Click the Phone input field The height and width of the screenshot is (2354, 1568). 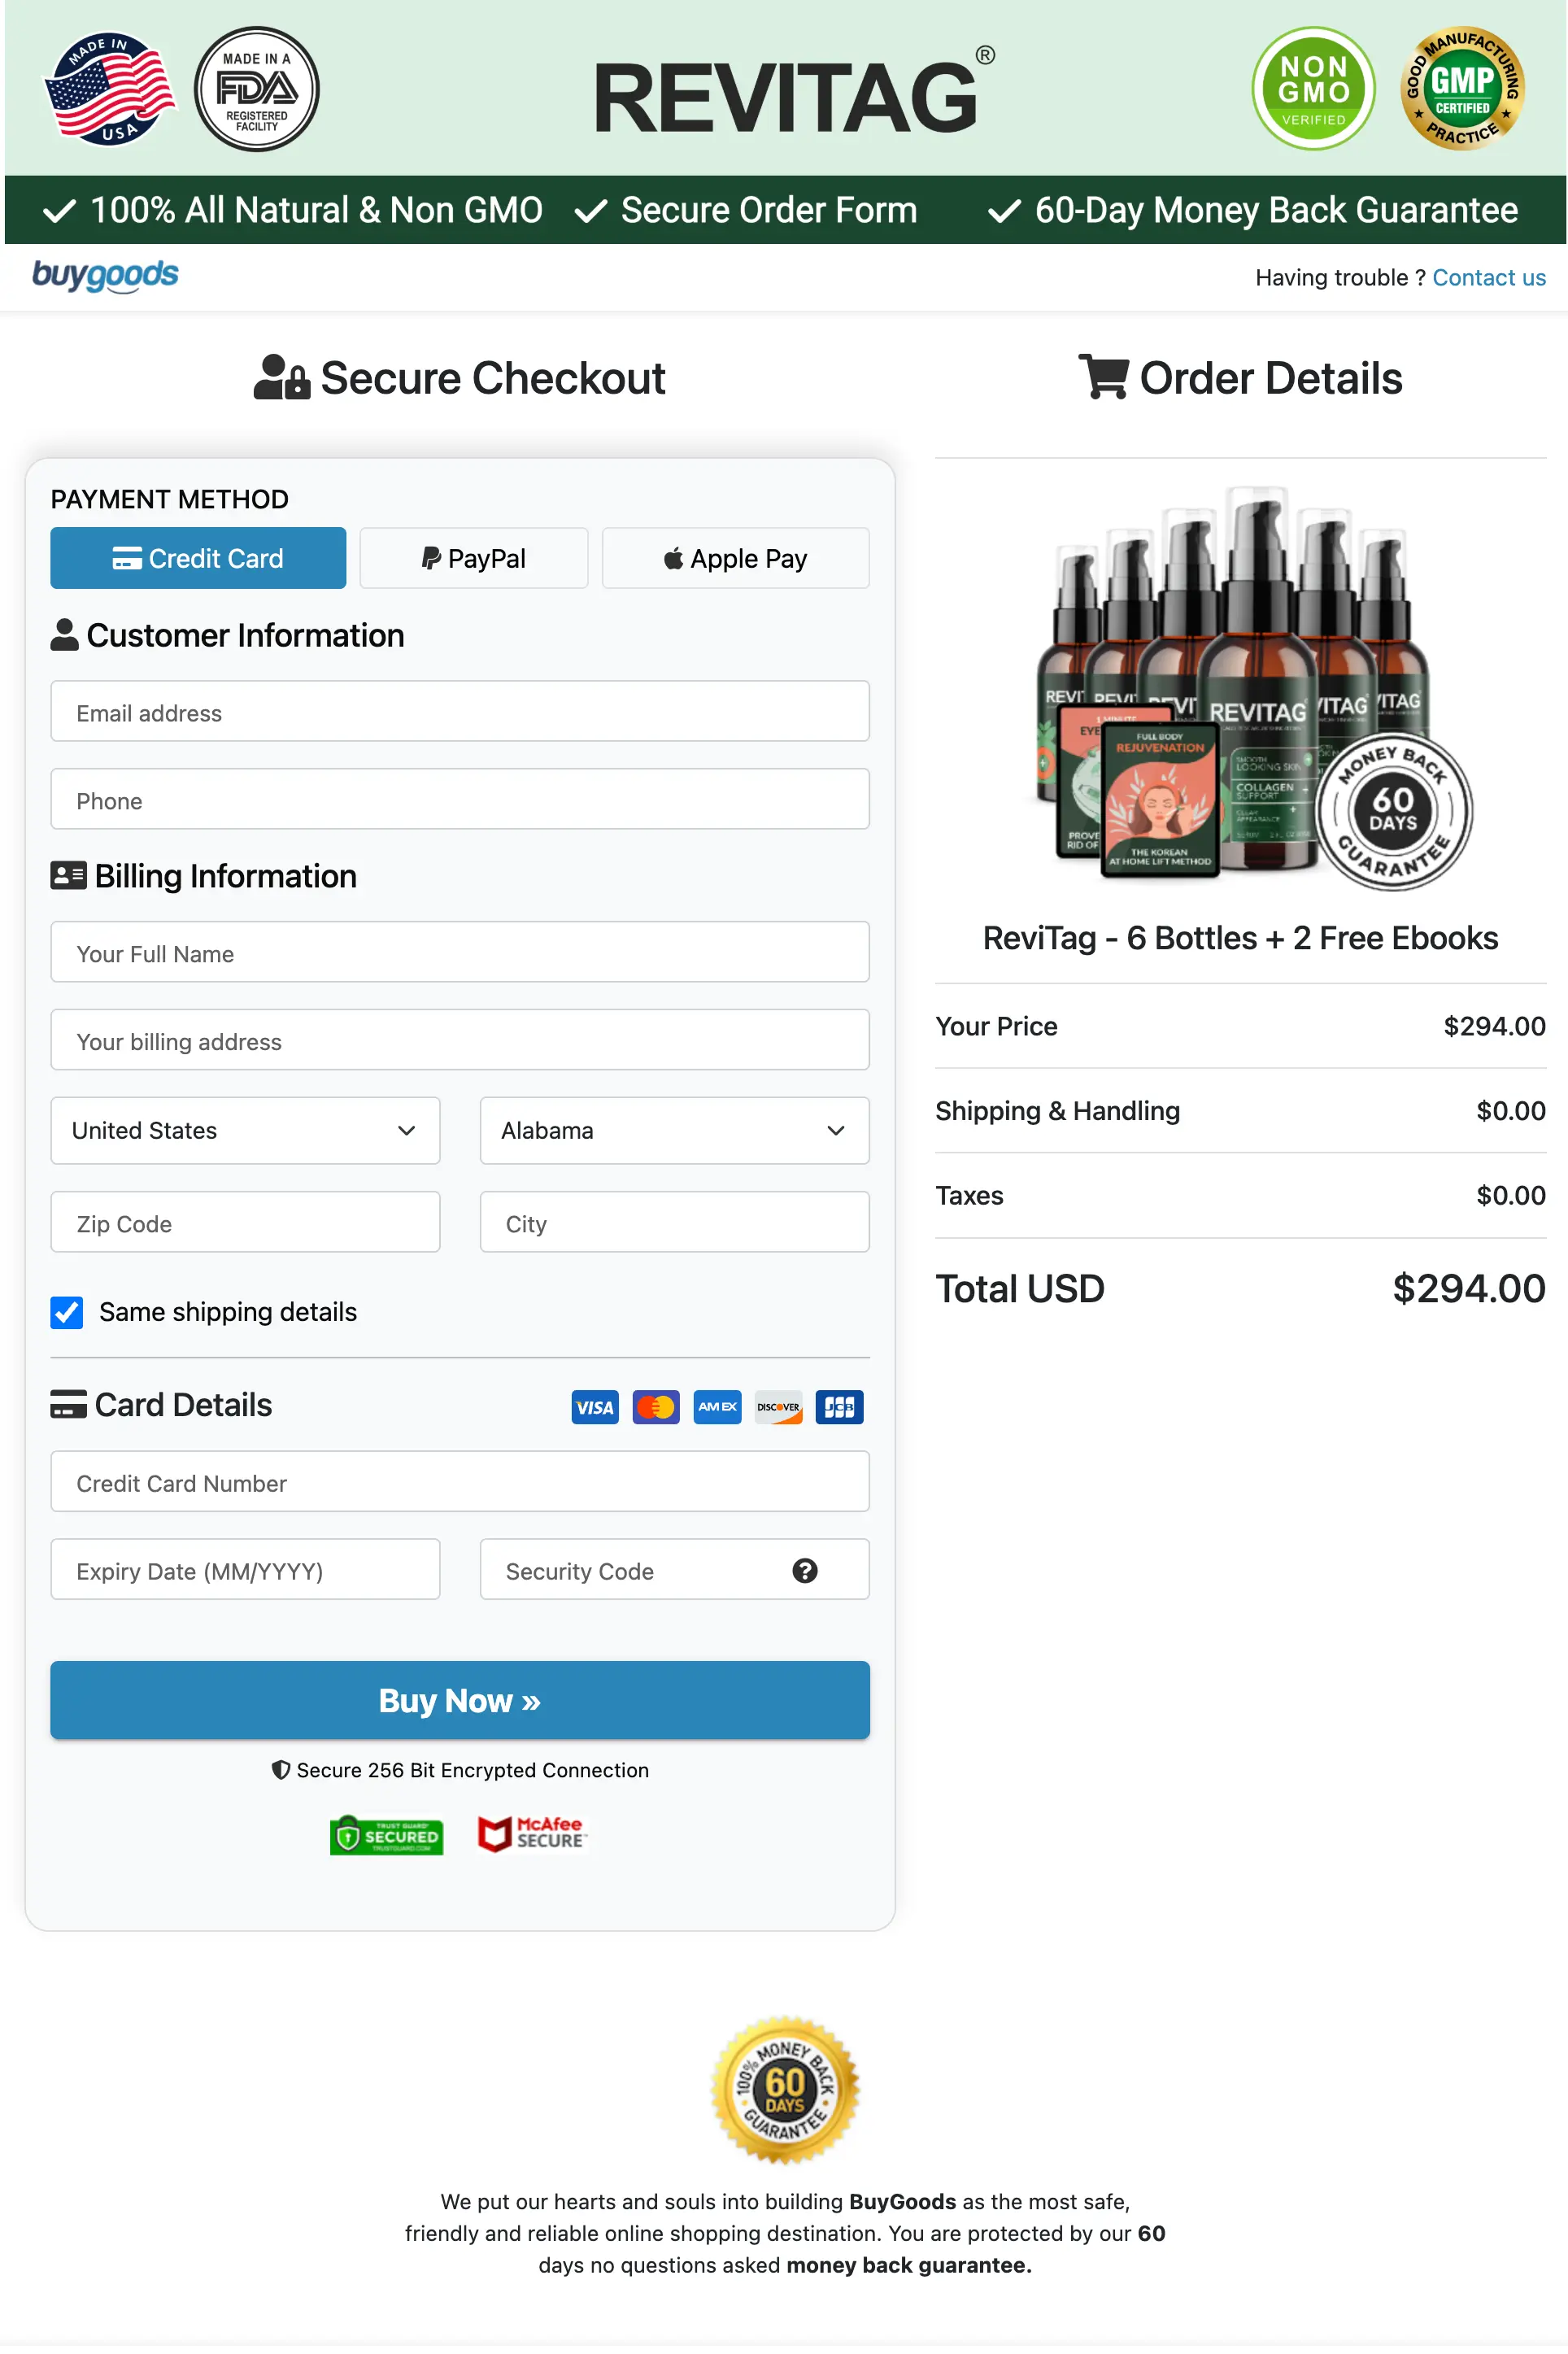460,799
